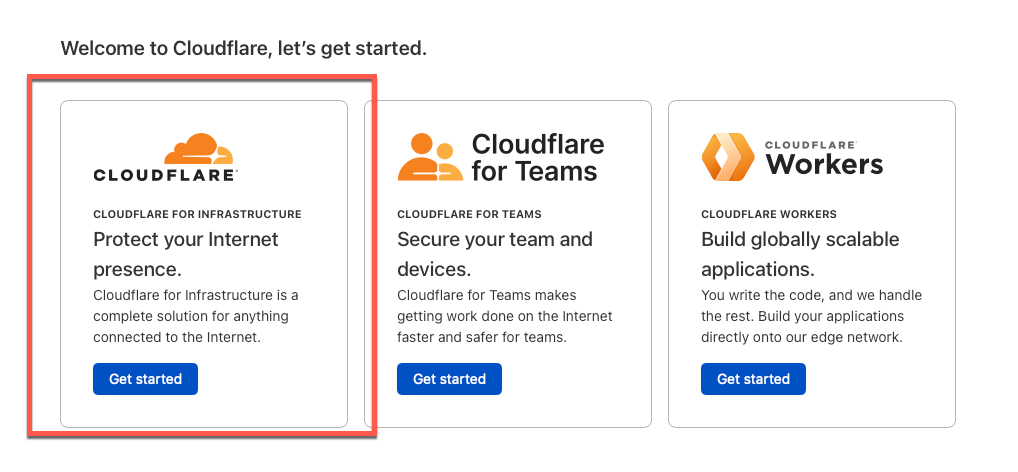The height and width of the screenshot is (472, 1018).
Task: Click the Teams description paragraph
Action: [x=505, y=316]
